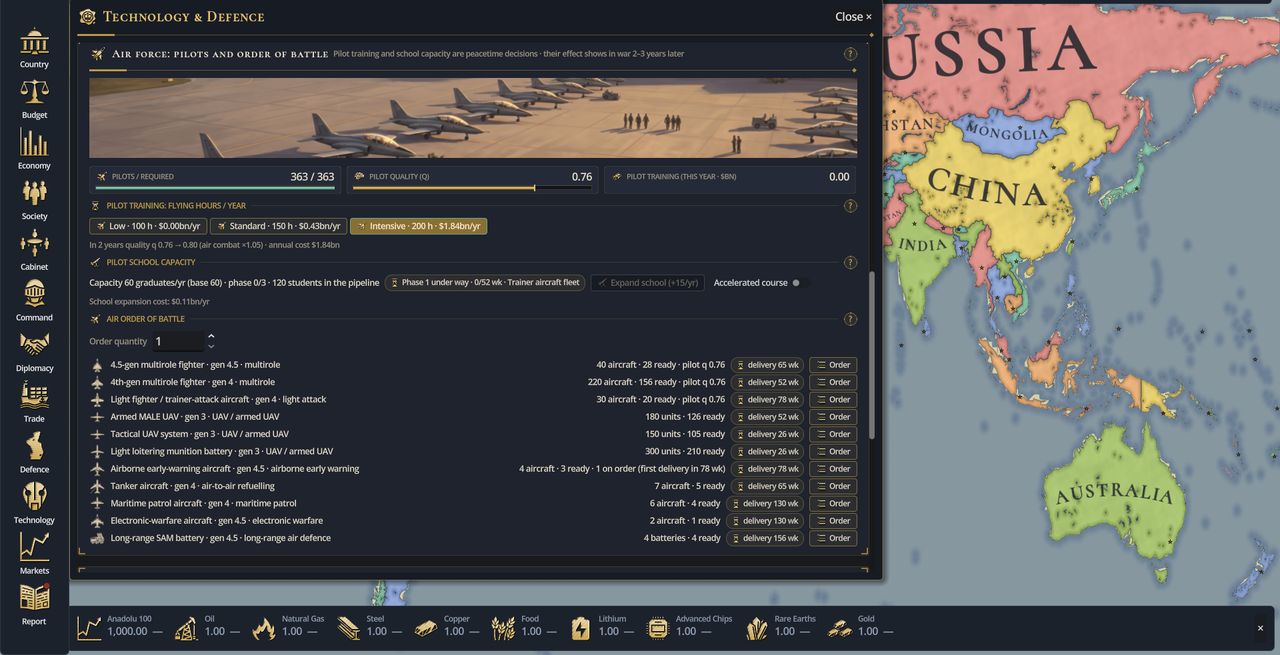Order a Tanker aircraft

pyautogui.click(x=833, y=486)
